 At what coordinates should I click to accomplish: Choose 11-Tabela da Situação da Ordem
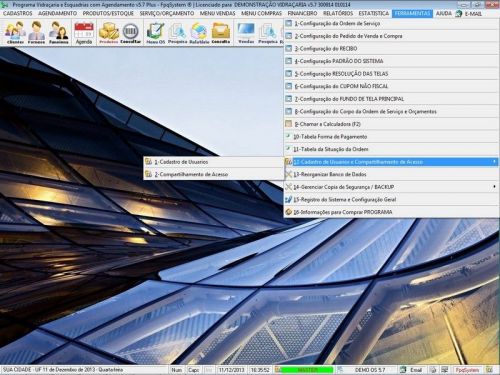coord(391,149)
